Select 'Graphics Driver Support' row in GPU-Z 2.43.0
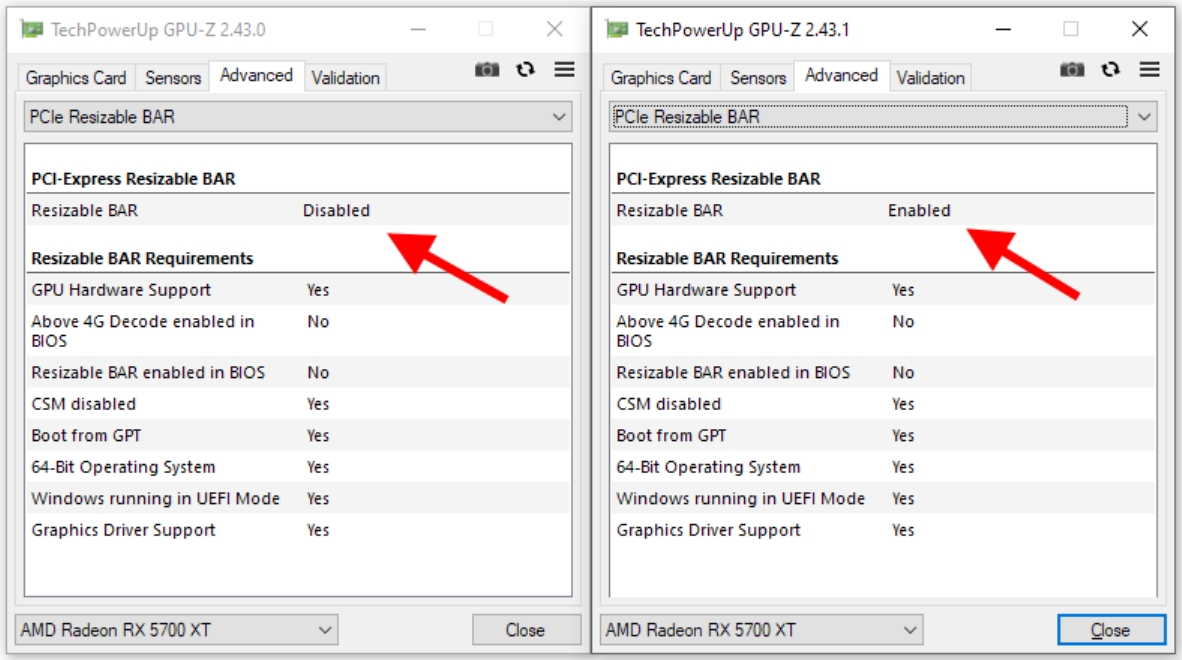The height and width of the screenshot is (660, 1182). [x=298, y=530]
